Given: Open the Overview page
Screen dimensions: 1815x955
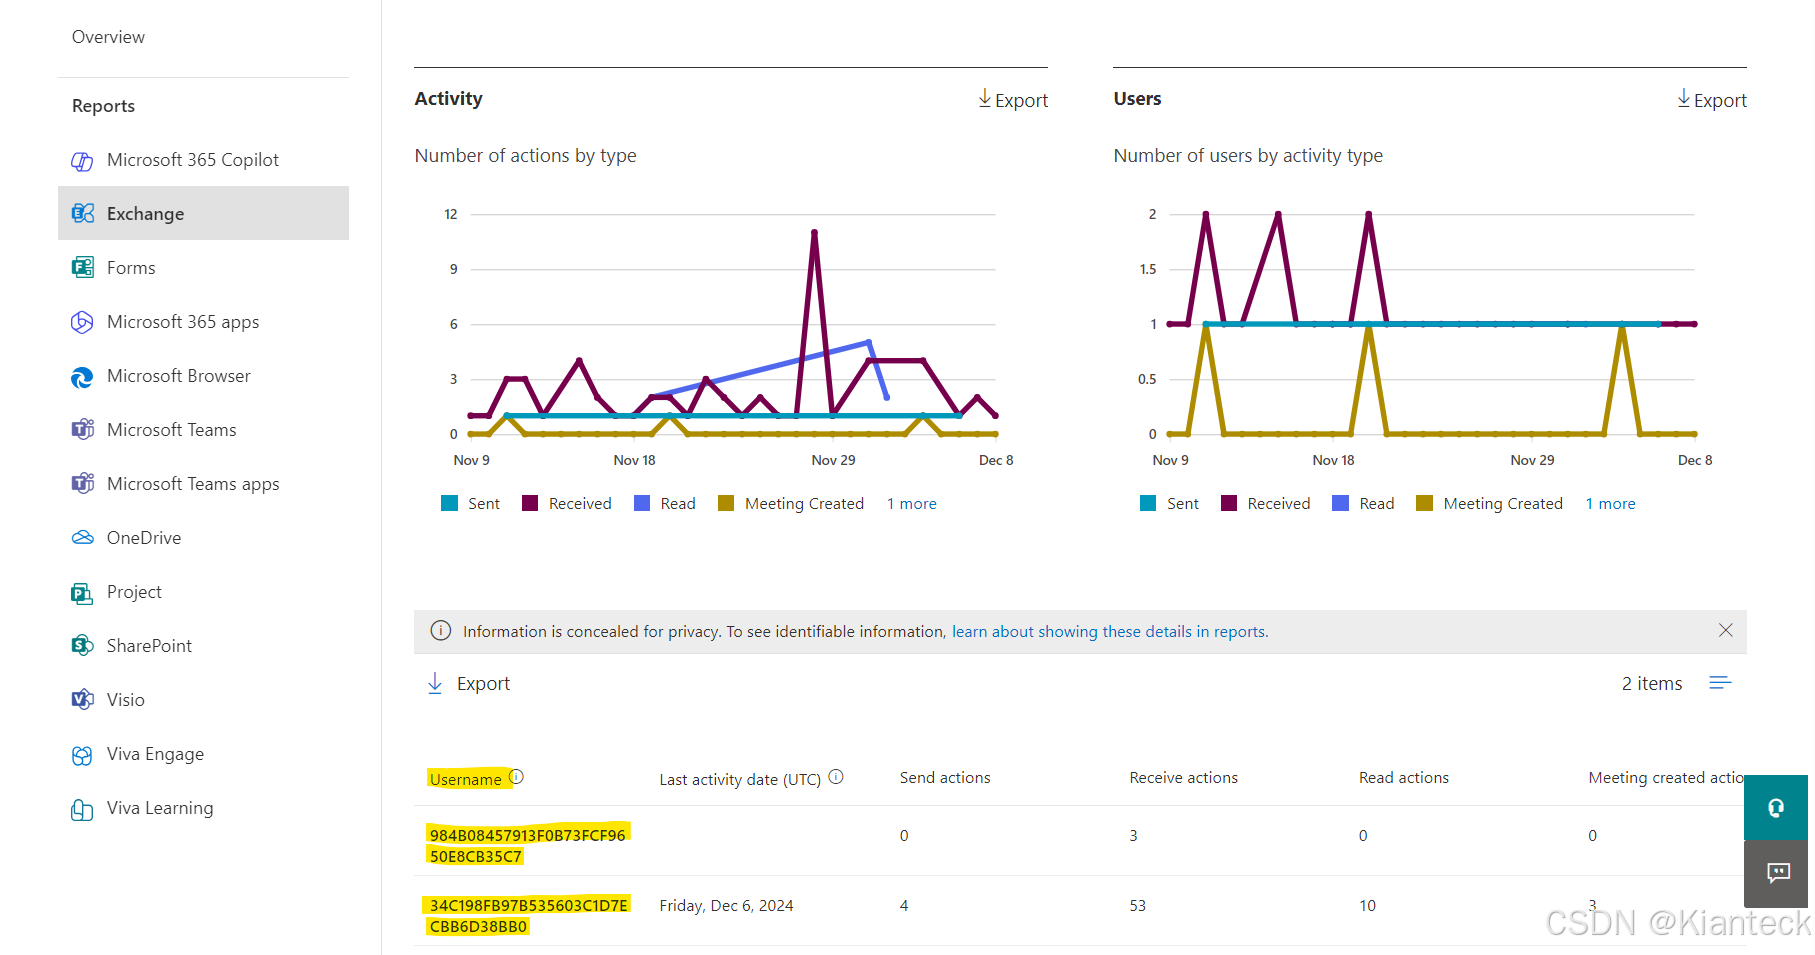Looking at the screenshot, I should [x=108, y=37].
